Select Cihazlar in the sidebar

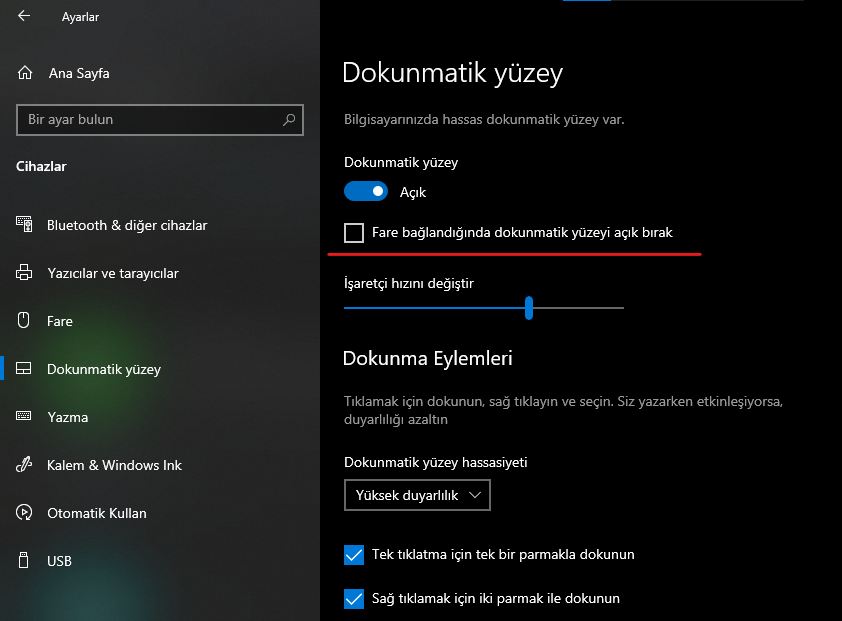(41, 167)
